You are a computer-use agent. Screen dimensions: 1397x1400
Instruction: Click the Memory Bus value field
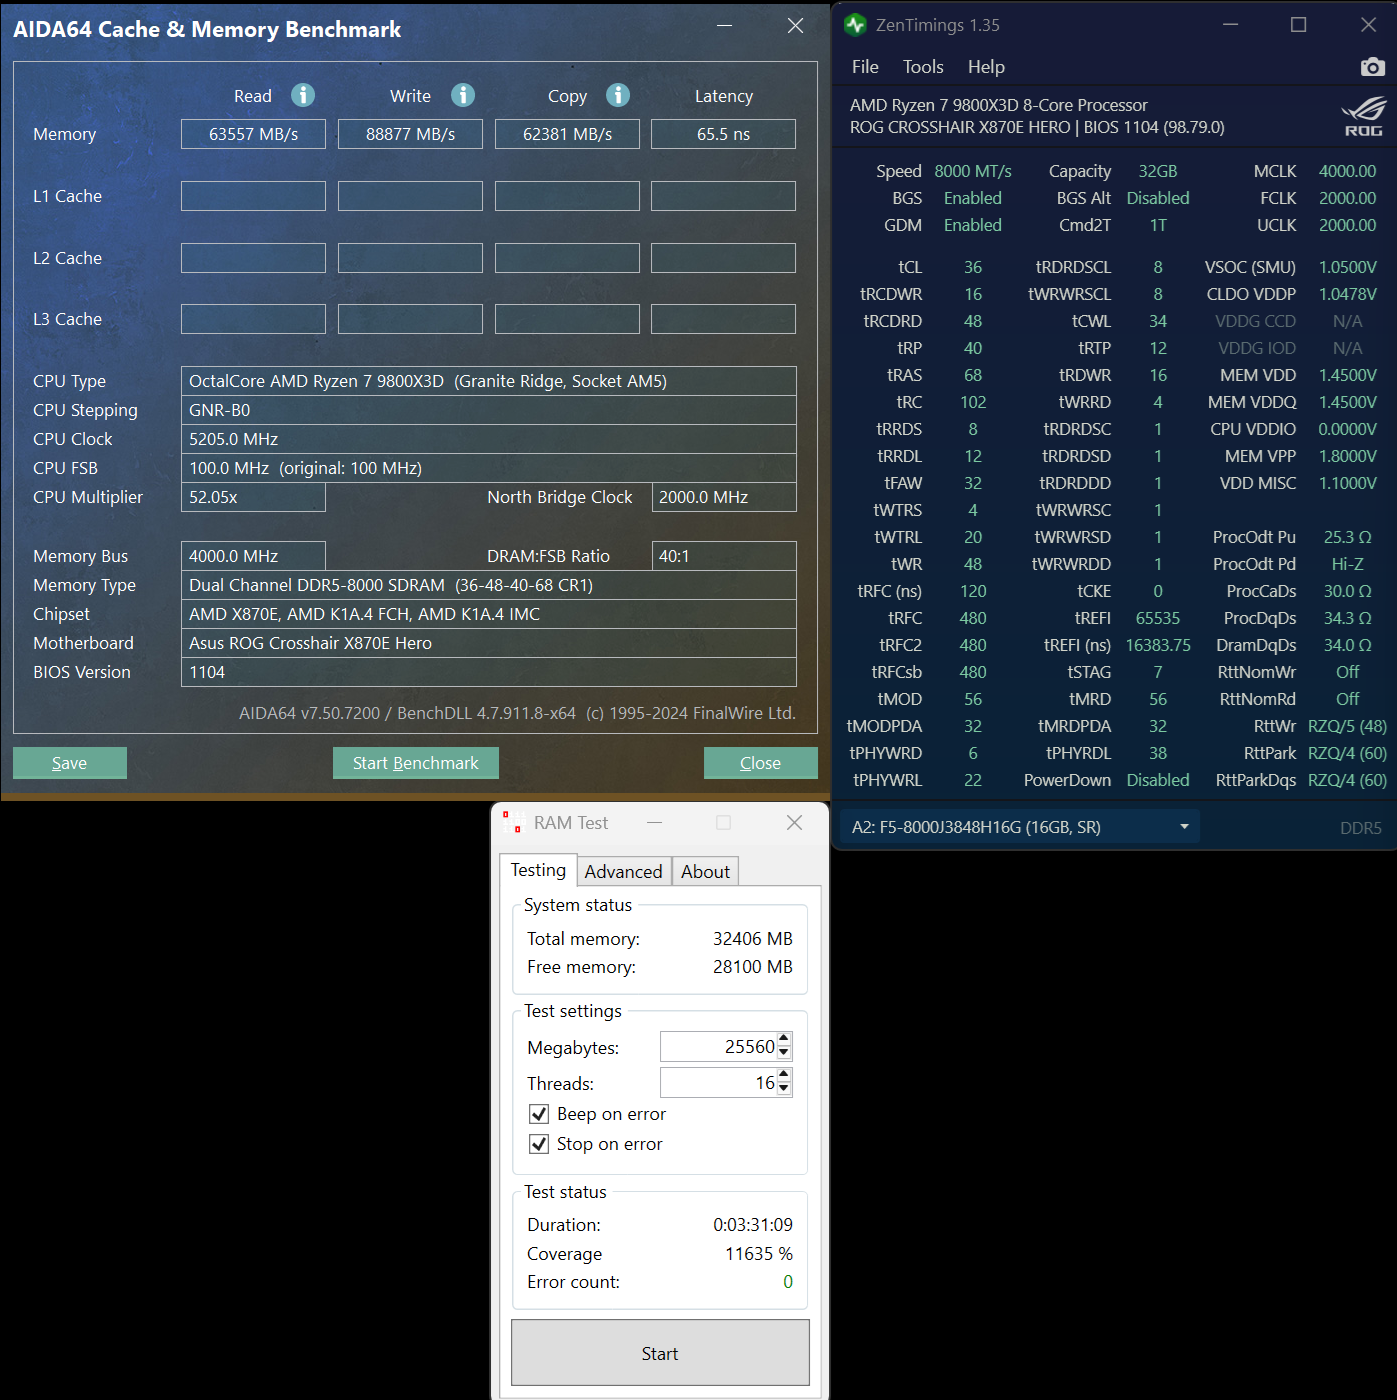pos(253,556)
